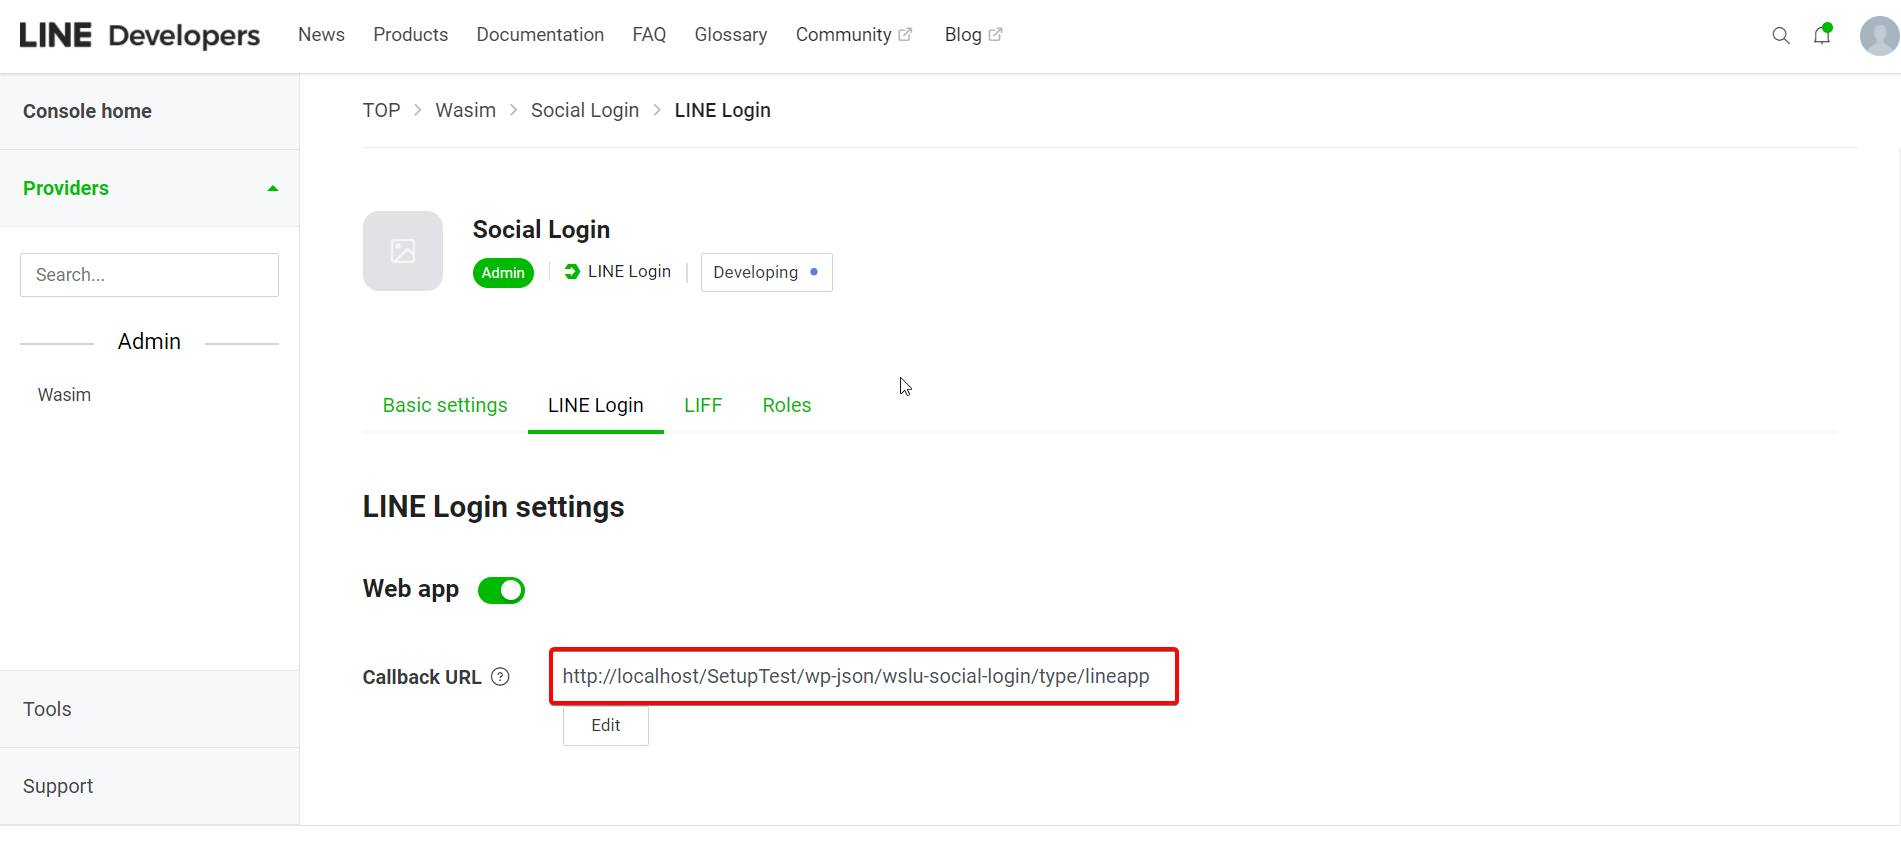Open the FAQ page
The width and height of the screenshot is (1901, 841).
point(649,35)
